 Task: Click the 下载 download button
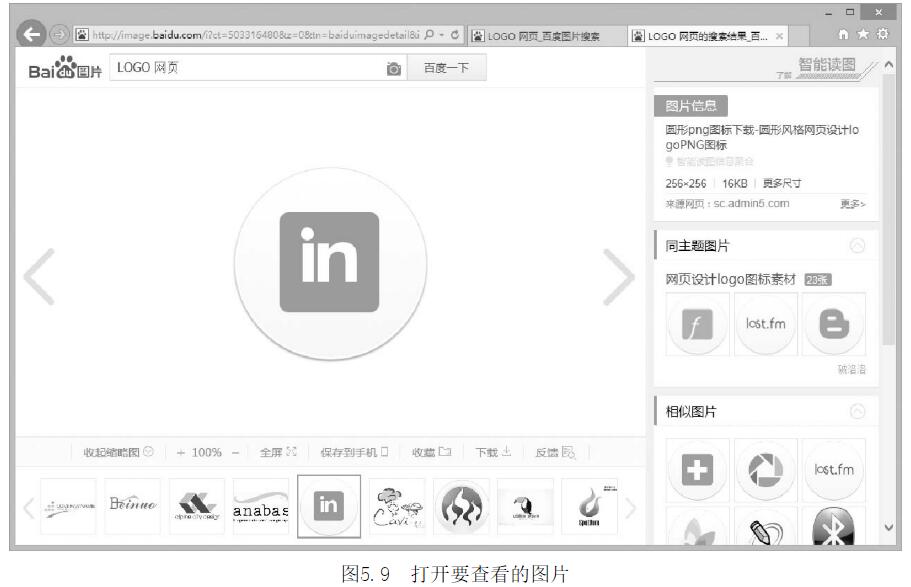coord(492,452)
